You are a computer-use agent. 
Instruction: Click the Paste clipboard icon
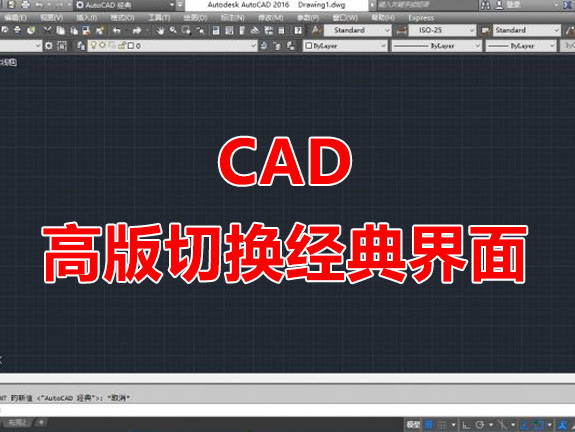pyautogui.click(x=74, y=30)
